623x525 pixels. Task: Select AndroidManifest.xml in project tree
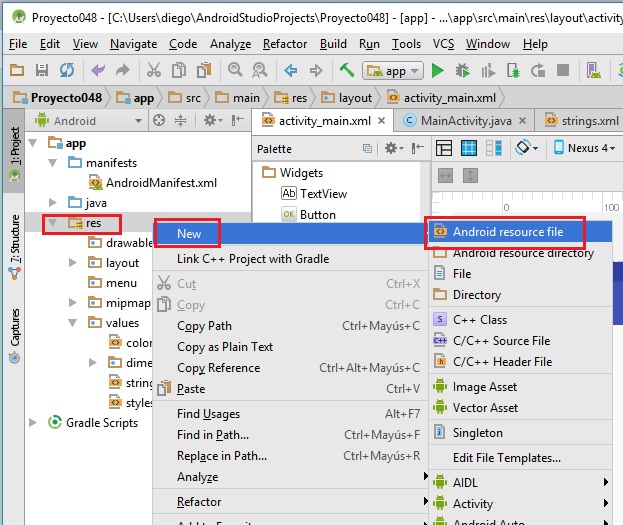pyautogui.click(x=153, y=183)
